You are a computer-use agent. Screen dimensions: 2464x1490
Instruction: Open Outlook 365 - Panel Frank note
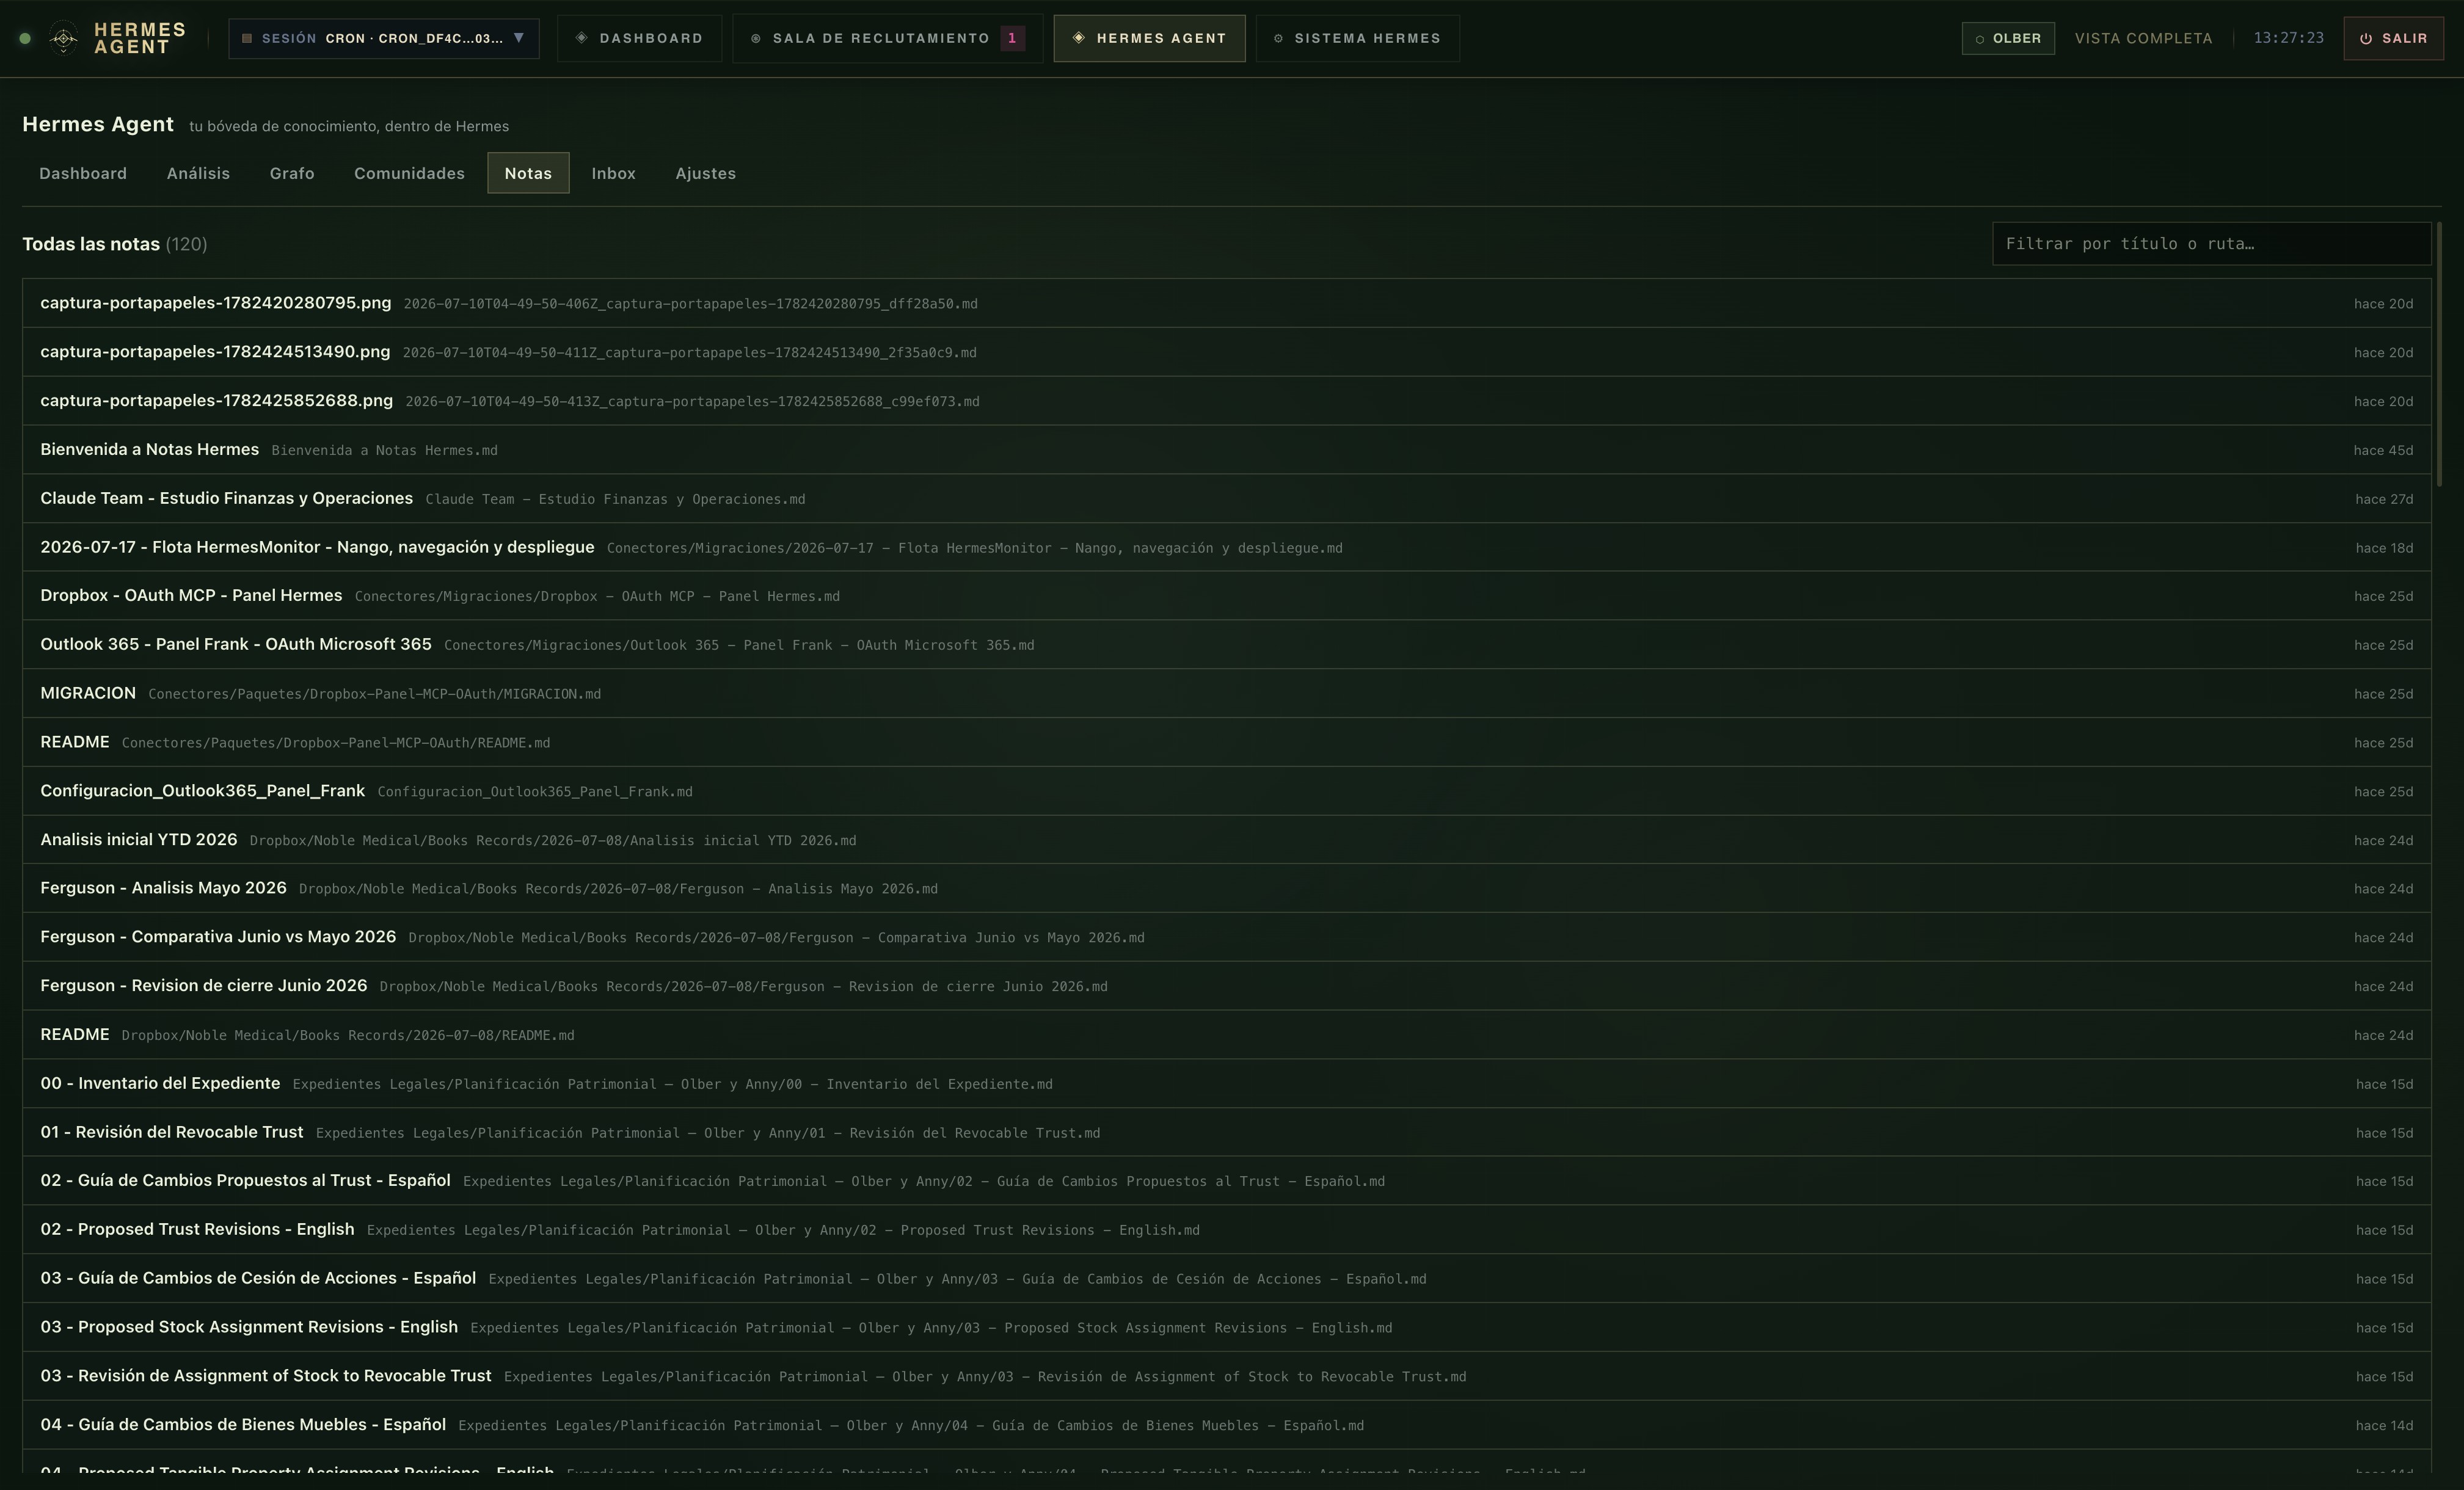1226,645
